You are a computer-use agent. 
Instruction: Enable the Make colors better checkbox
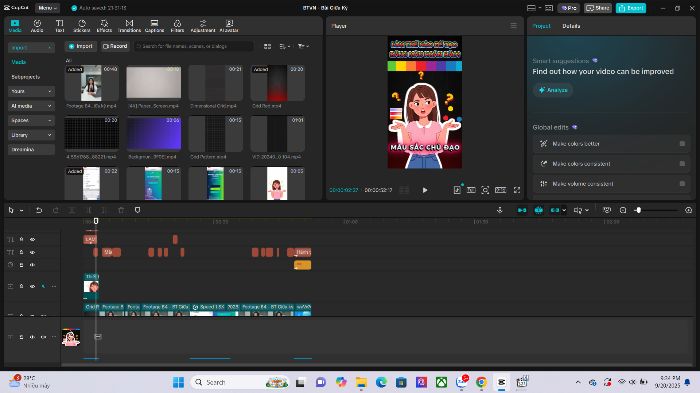(x=682, y=144)
